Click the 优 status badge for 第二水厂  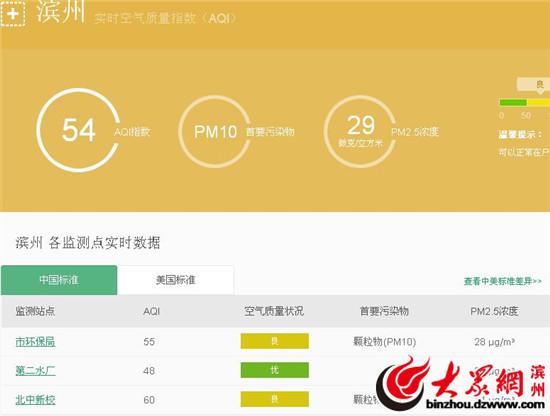click(x=275, y=370)
